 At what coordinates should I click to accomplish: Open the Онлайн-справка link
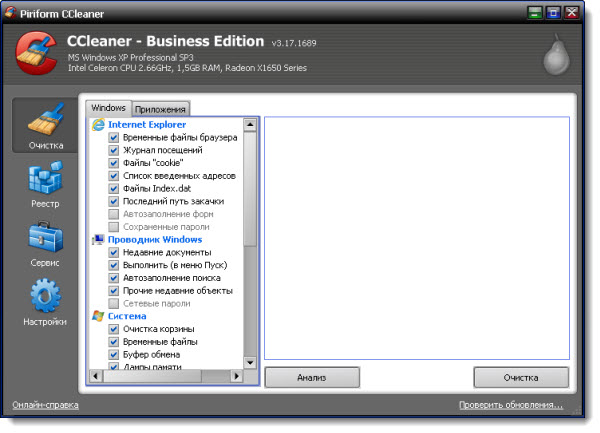click(45, 405)
